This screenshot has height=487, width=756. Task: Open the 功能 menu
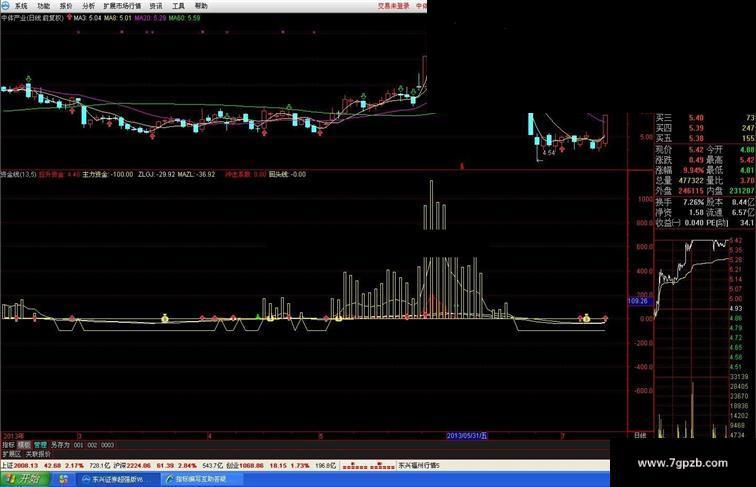pyautogui.click(x=43, y=6)
